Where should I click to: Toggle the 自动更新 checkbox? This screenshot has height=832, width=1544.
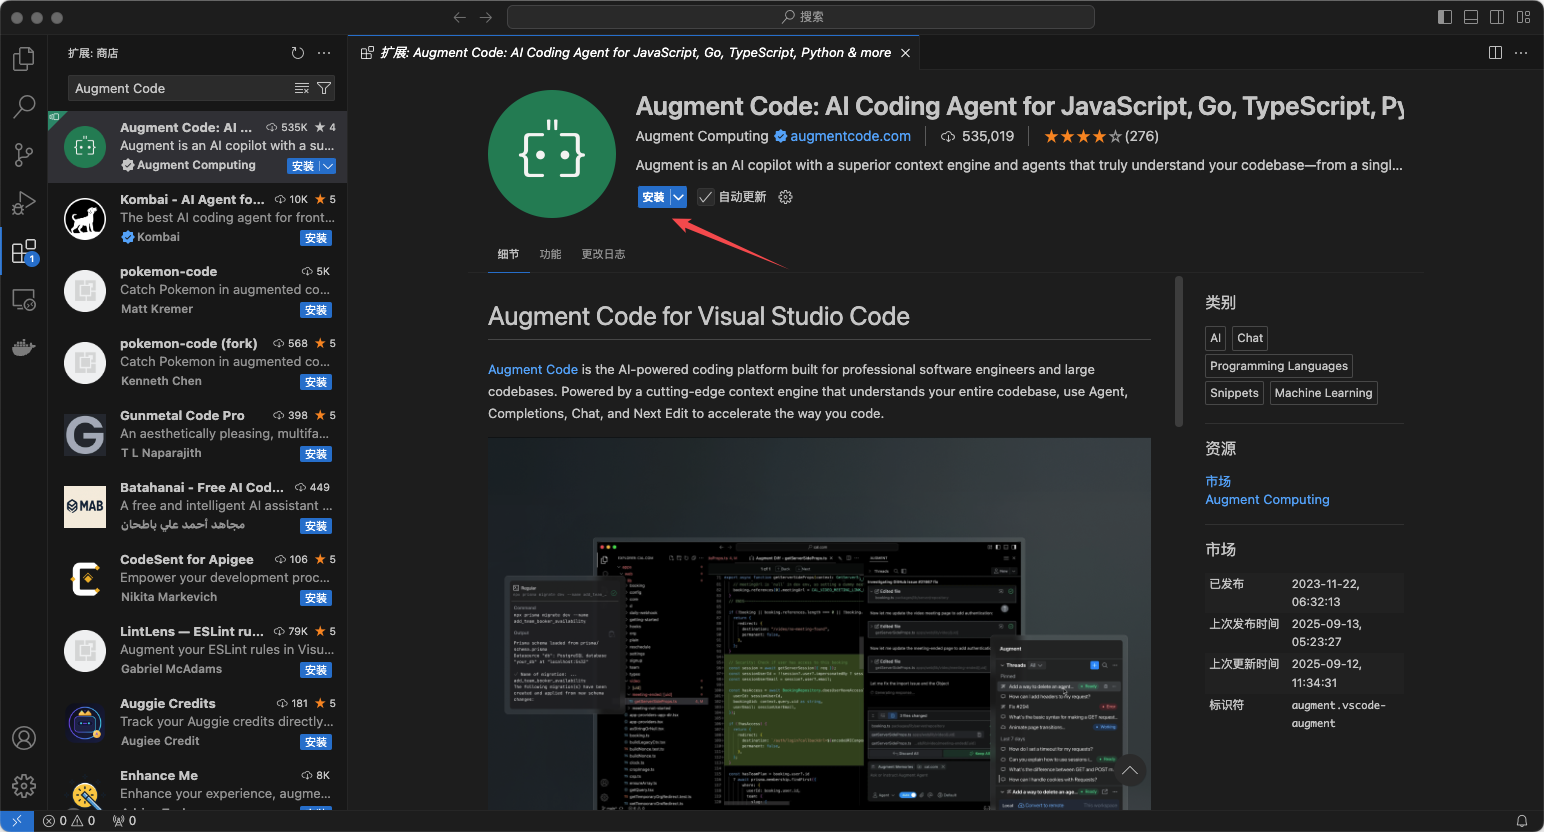point(706,197)
